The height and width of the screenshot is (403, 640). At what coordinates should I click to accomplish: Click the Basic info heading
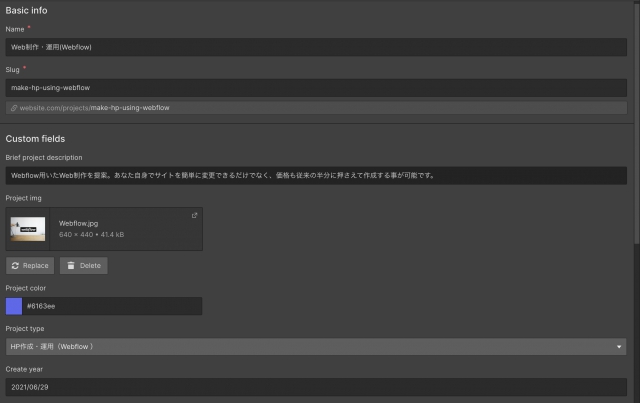tap(26, 11)
